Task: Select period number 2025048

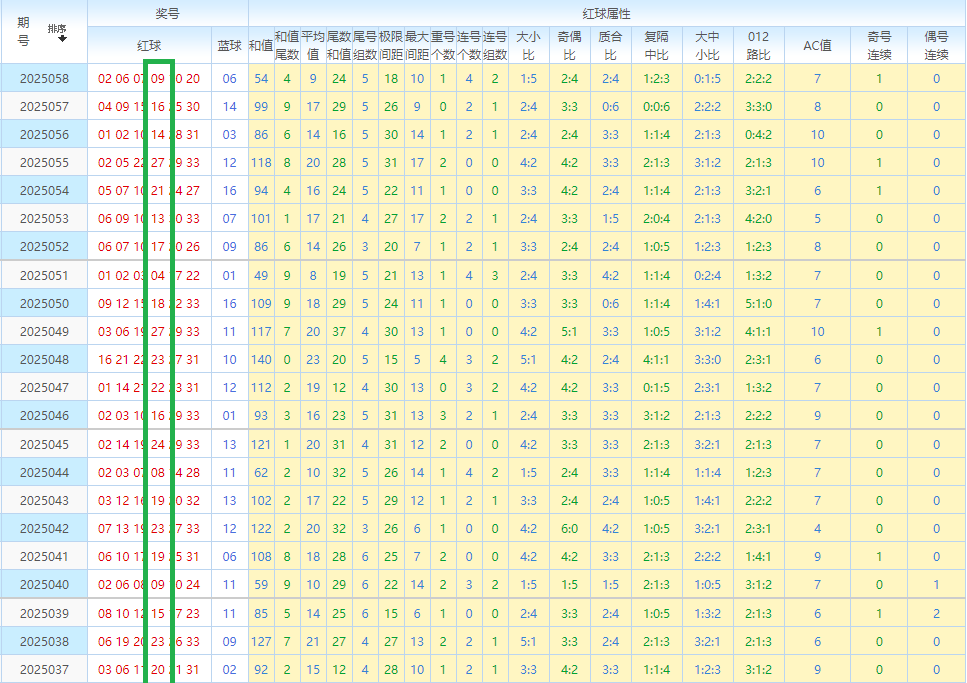Action: (x=44, y=359)
